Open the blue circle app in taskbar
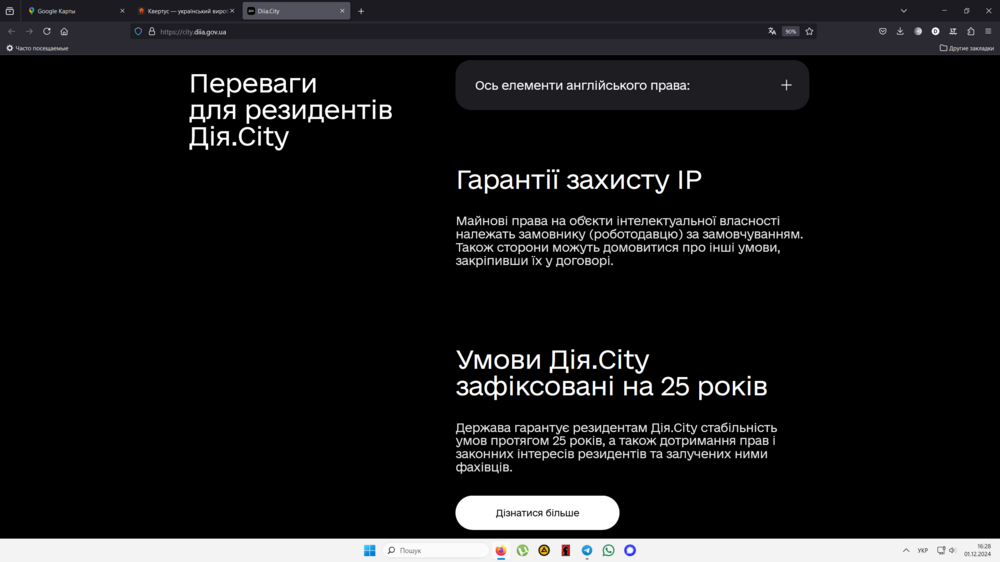 click(630, 551)
